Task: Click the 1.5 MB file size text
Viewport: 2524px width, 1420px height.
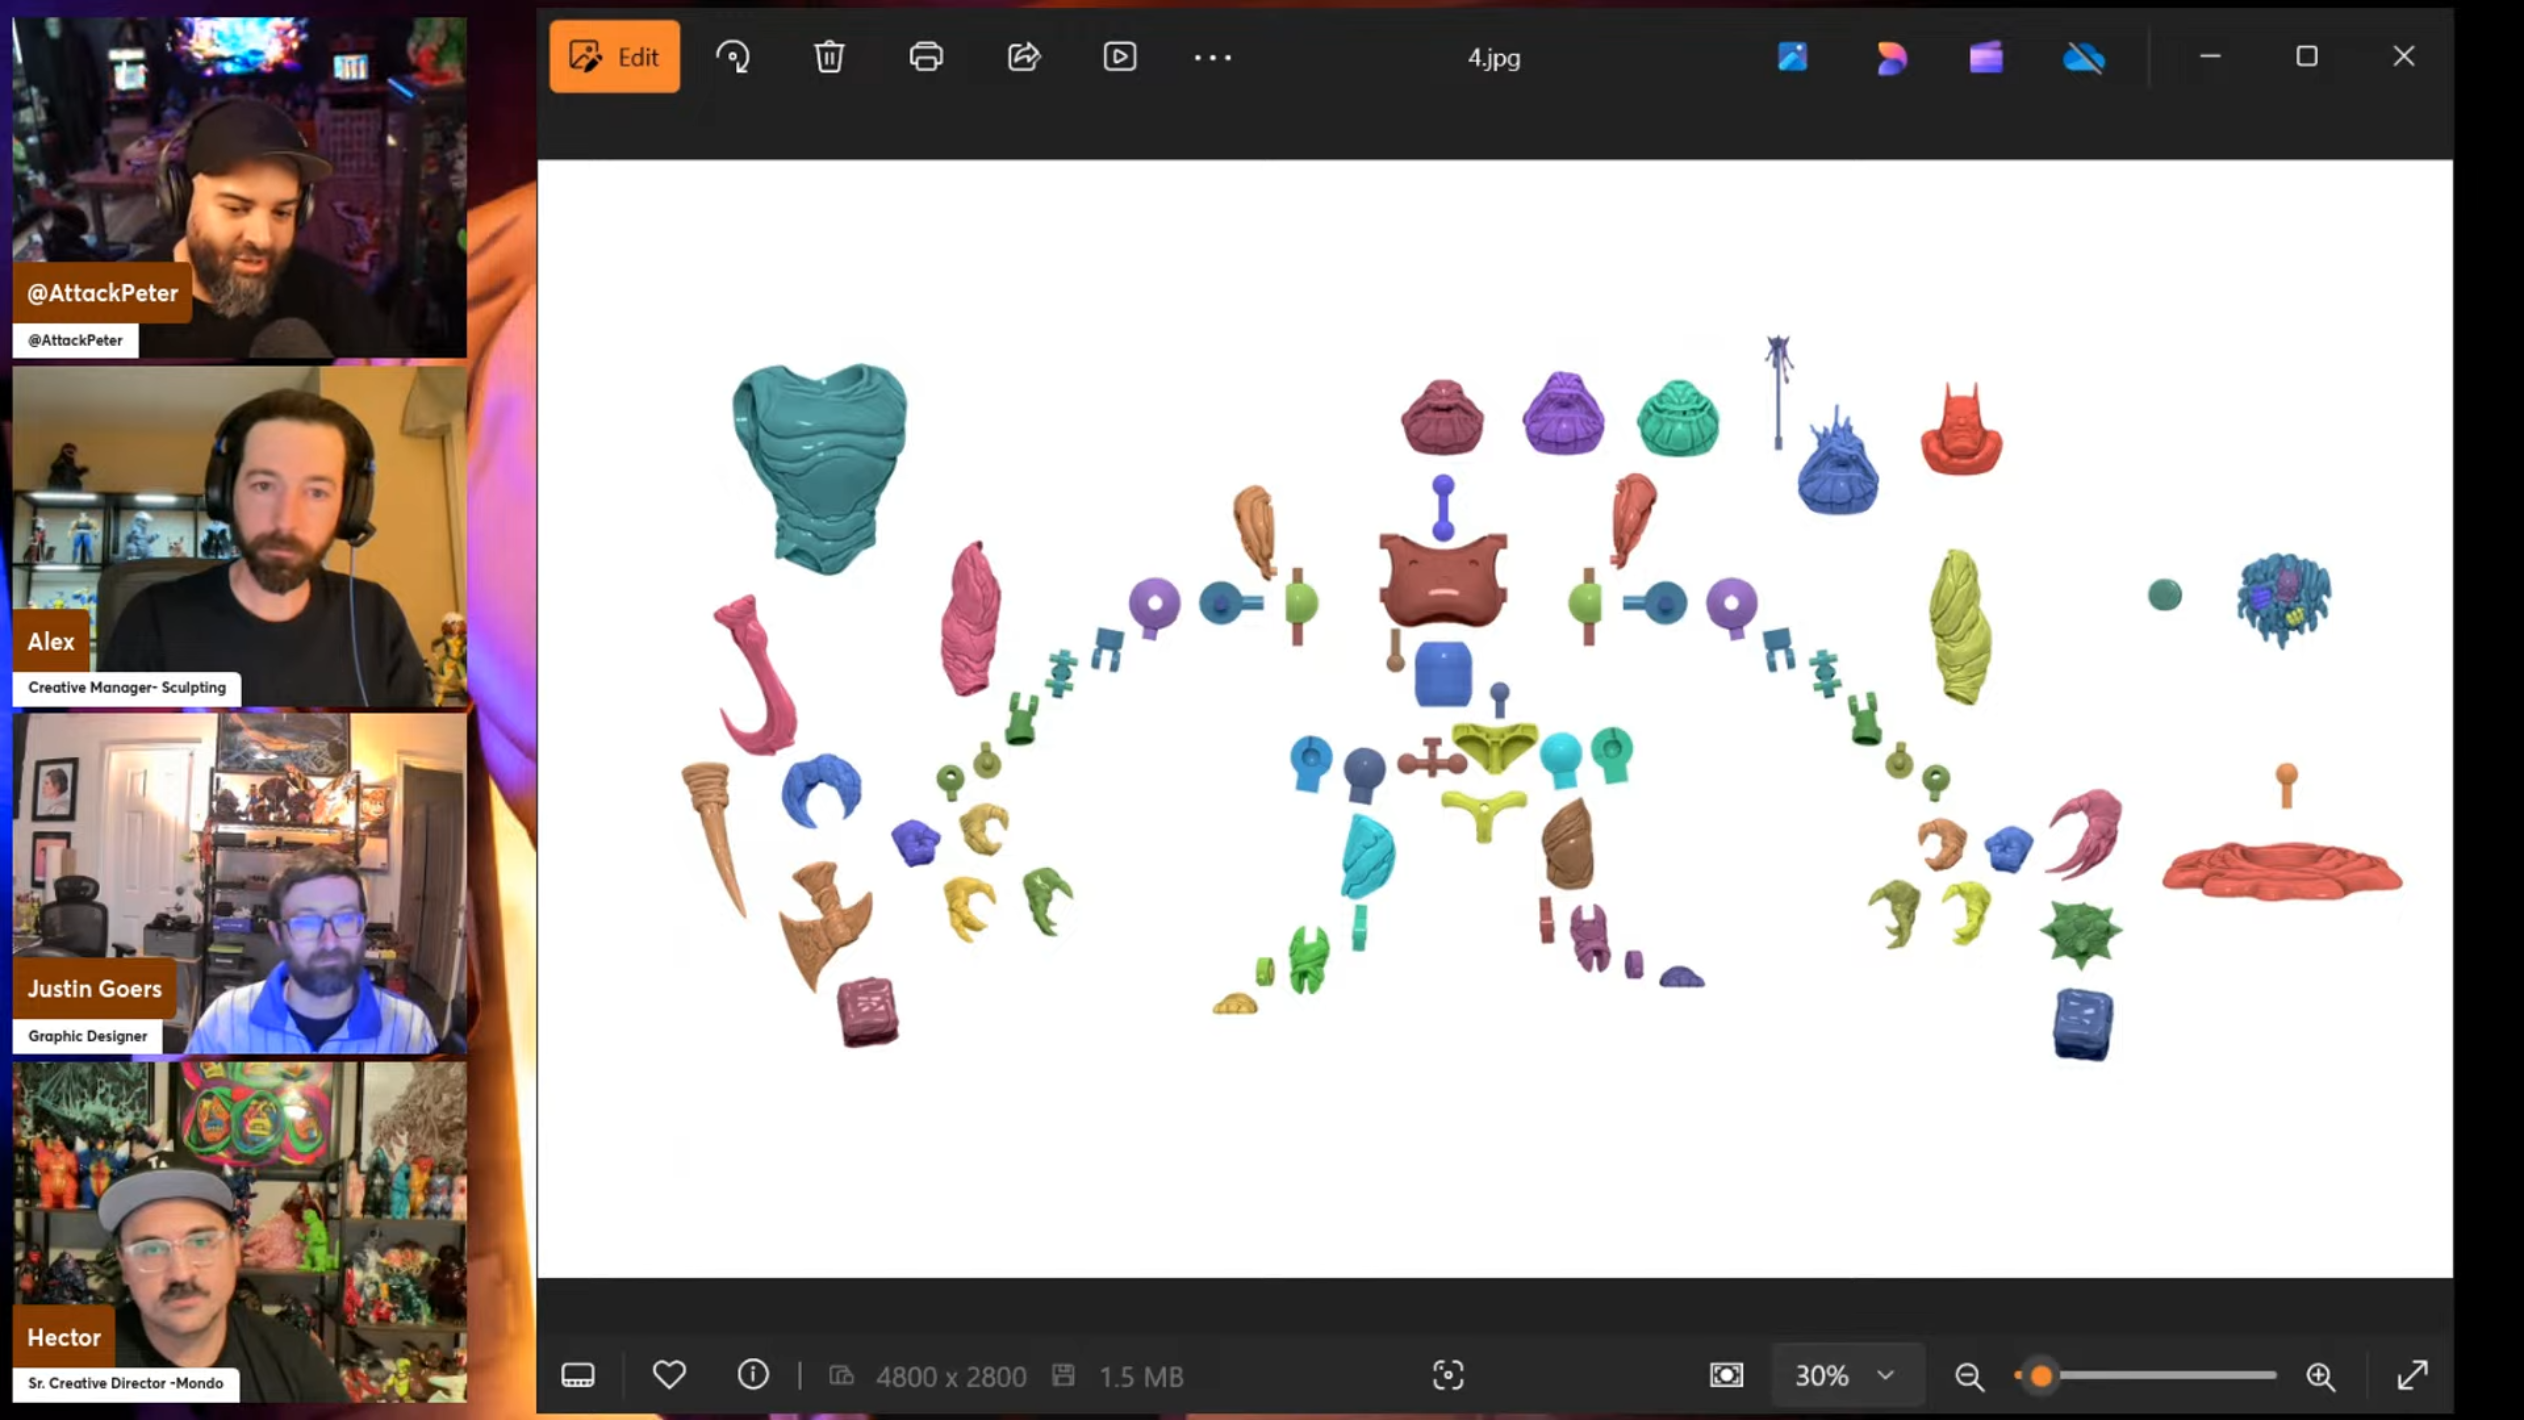Action: (x=1141, y=1377)
